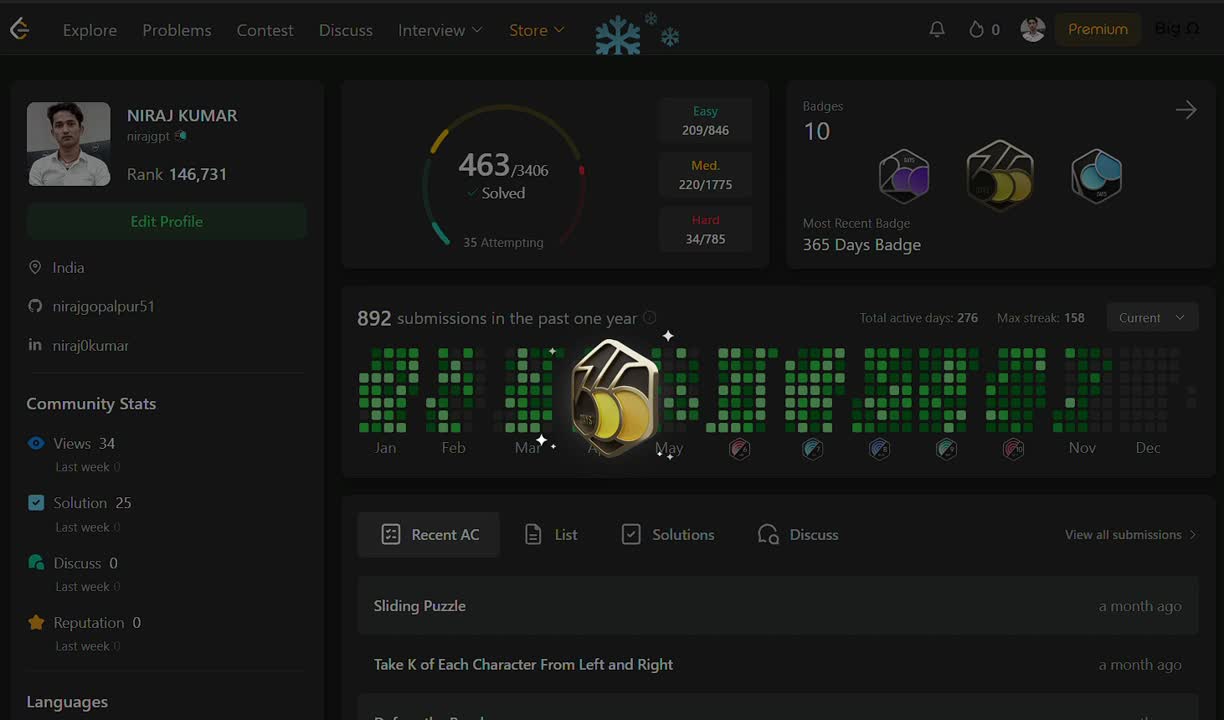Screen dimensions: 1224x720
Task: Switch to the Solutions tab
Action: 668,535
